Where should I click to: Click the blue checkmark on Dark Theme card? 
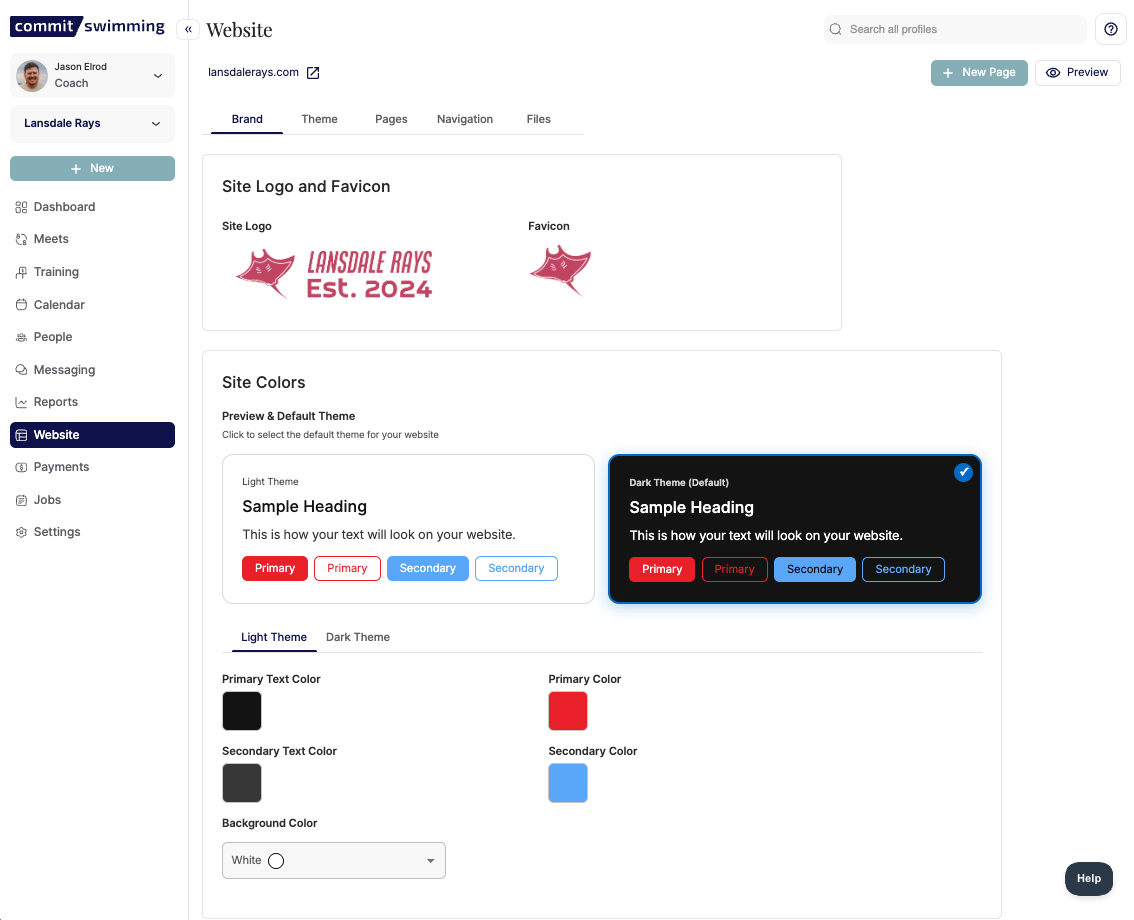coord(963,472)
